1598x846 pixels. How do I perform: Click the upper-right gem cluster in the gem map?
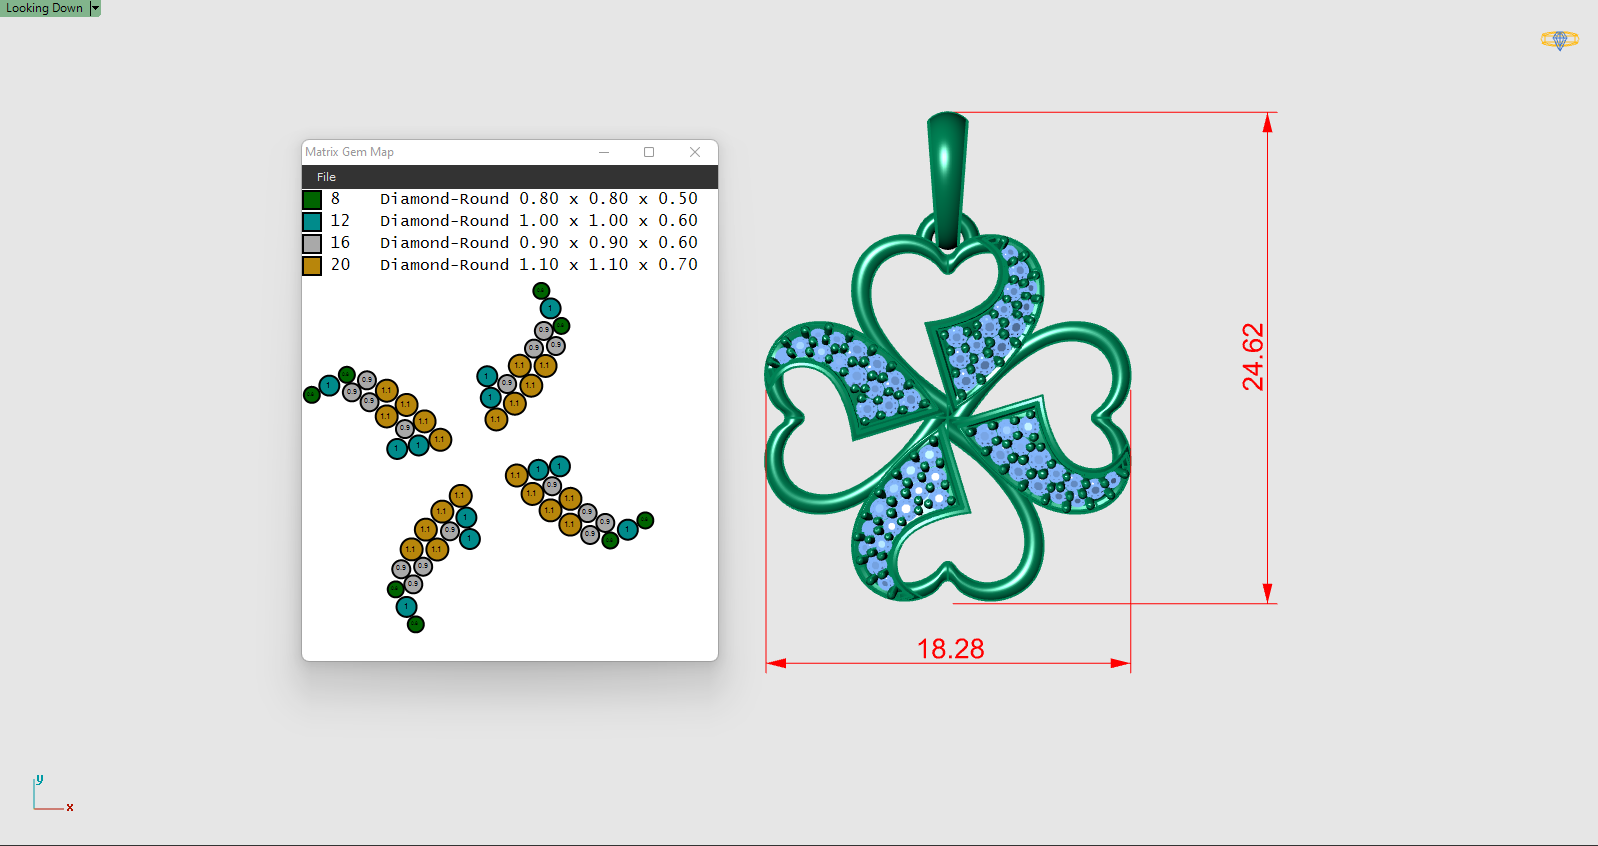(x=525, y=359)
